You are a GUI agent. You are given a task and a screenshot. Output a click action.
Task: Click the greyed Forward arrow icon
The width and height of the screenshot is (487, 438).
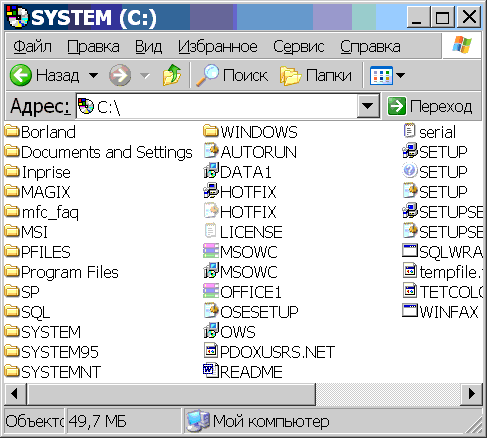(x=120, y=75)
